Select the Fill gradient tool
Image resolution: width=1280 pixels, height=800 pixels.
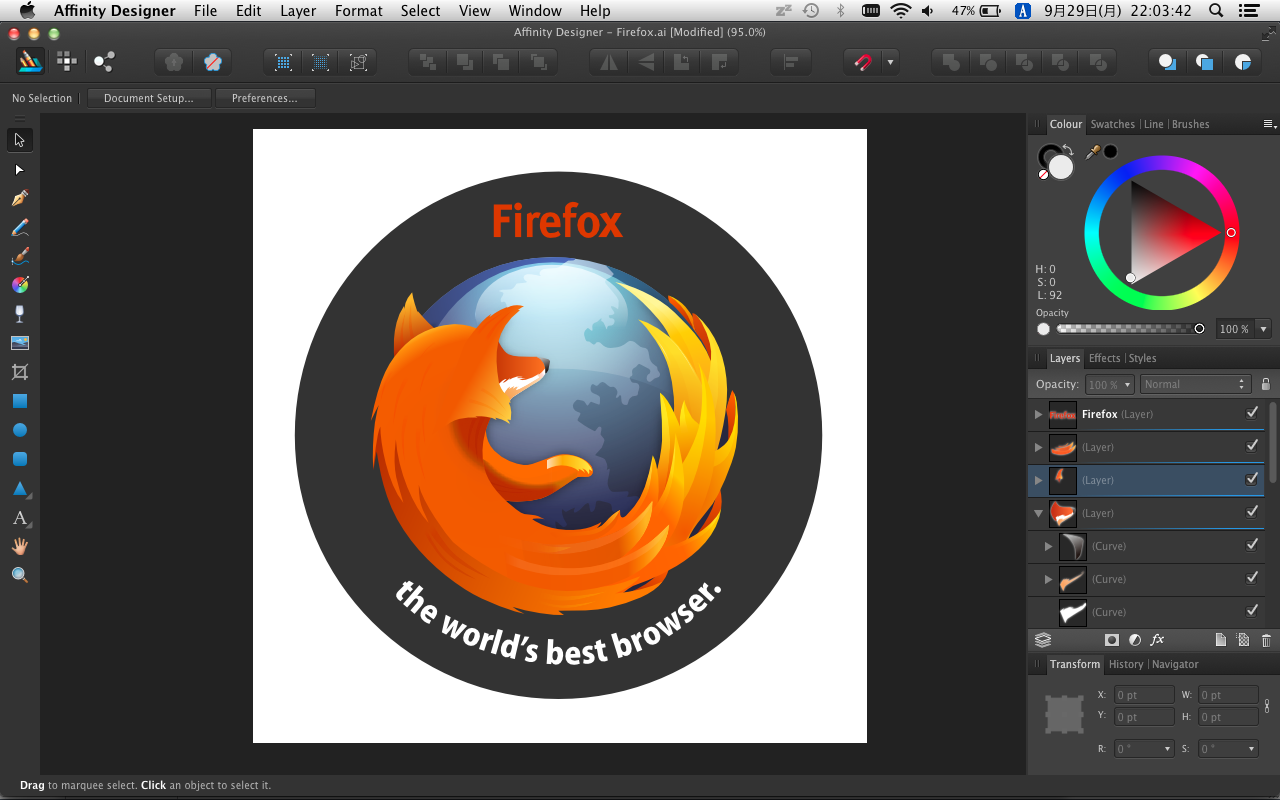tap(19, 285)
